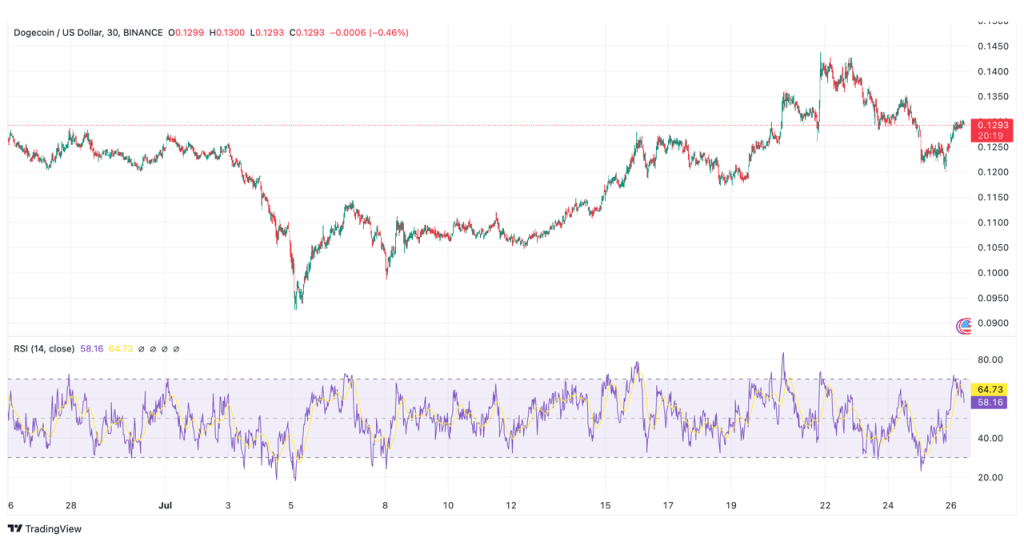Image resolution: width=1024 pixels, height=542 pixels.
Task: Click the 17 date on time axis
Action: [x=668, y=505]
